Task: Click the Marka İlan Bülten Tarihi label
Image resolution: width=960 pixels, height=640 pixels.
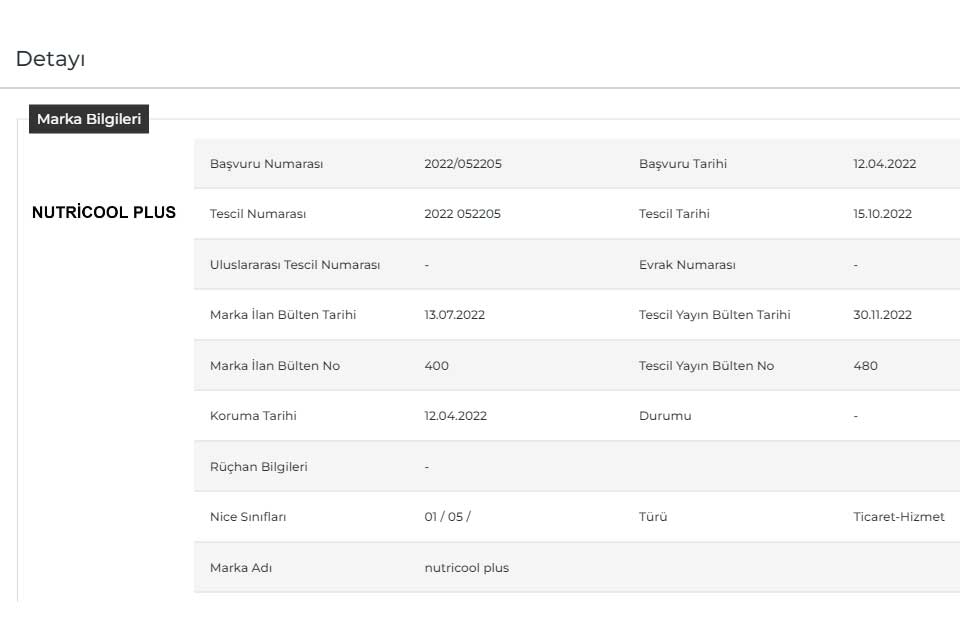Action: click(283, 315)
